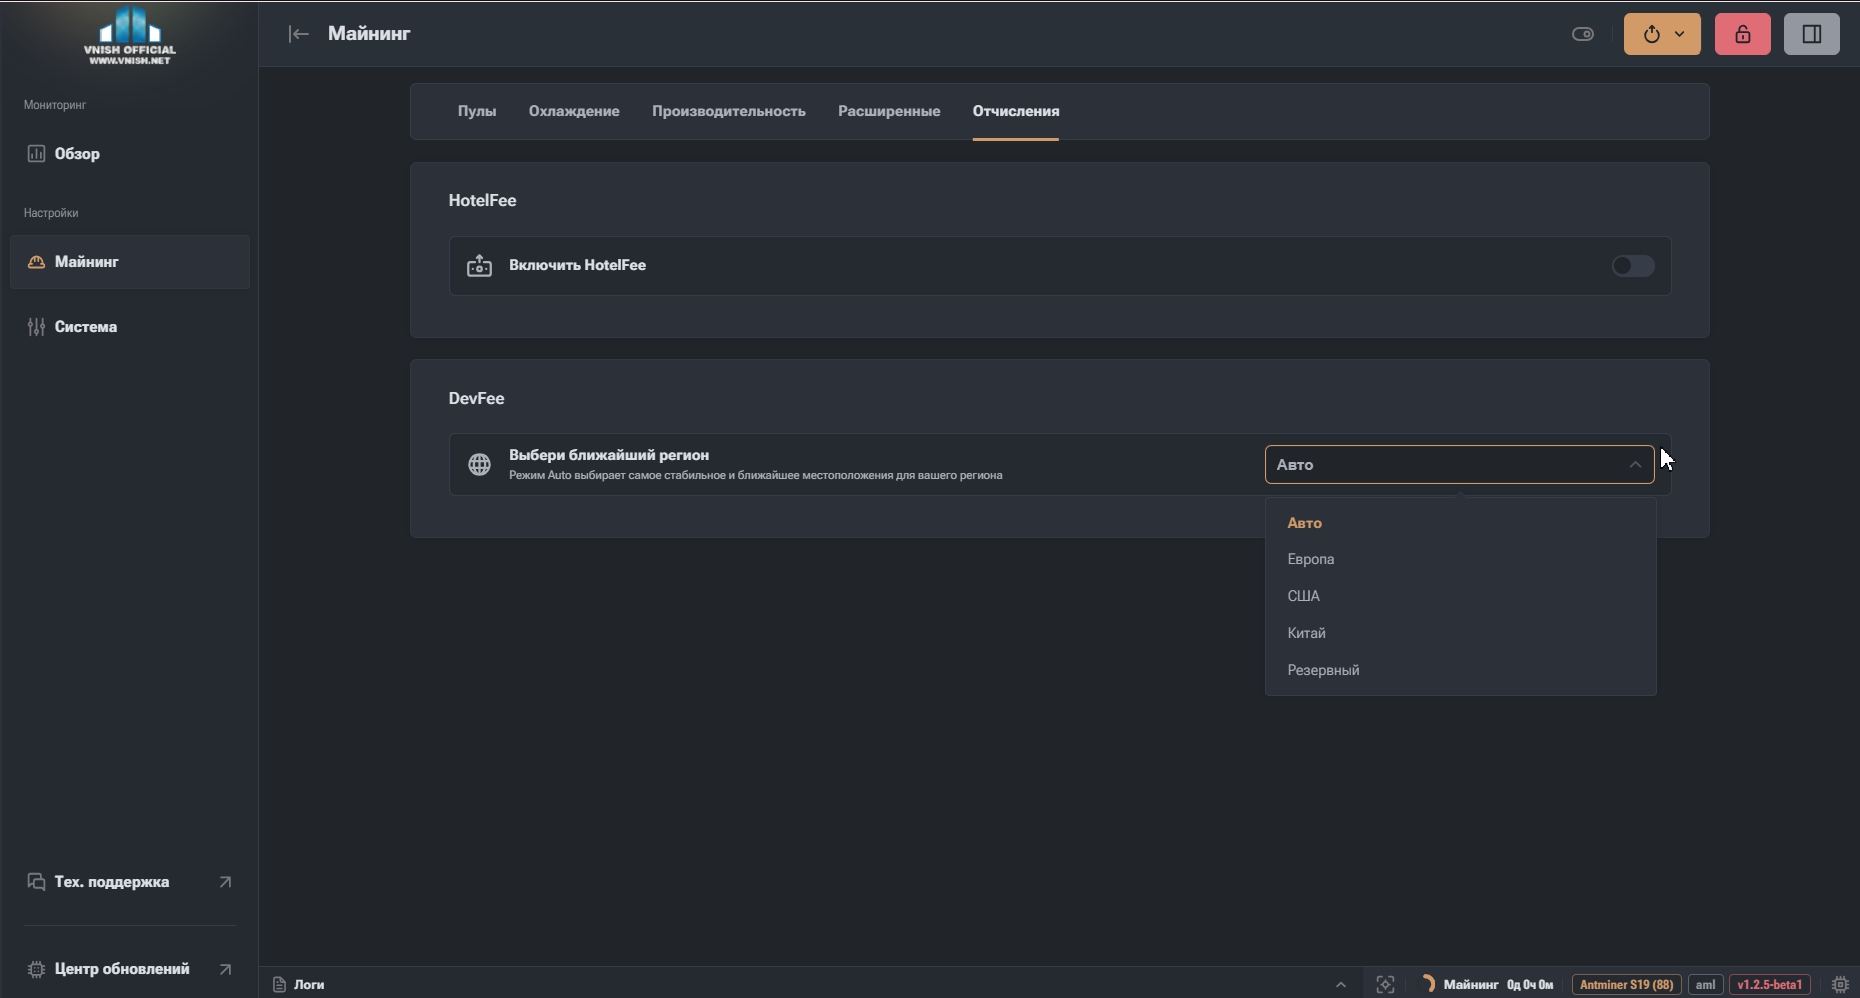Choose Европа from the region list
Screen dimensions: 1860x998
[x=1460, y=559]
